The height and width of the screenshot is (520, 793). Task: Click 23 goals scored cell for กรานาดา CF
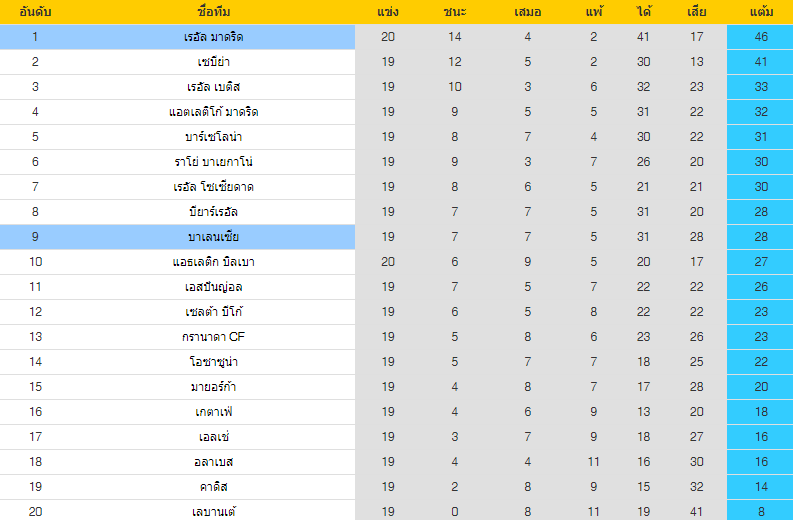(643, 337)
